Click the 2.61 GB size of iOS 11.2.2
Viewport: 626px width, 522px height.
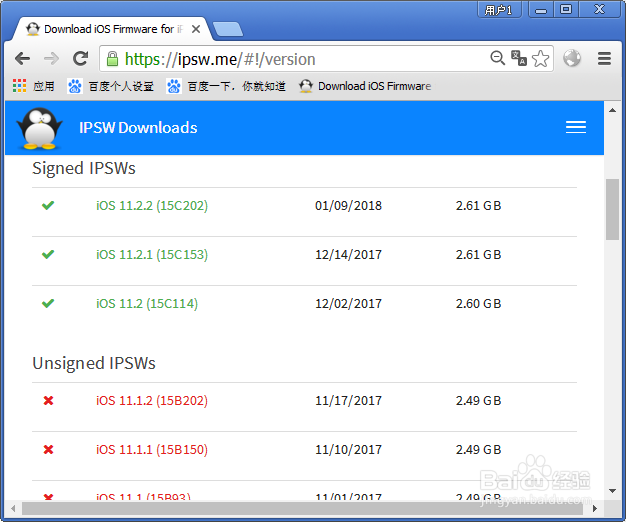[478, 206]
